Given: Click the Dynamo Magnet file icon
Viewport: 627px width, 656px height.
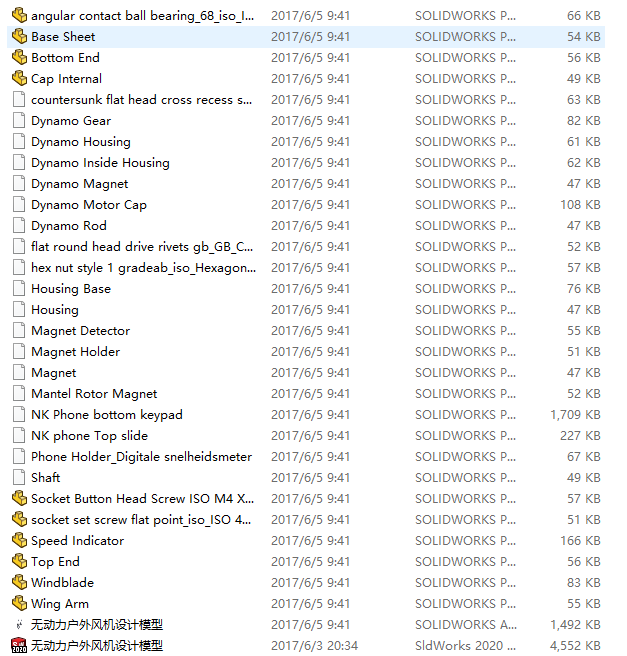Looking at the screenshot, I should click(x=19, y=183).
